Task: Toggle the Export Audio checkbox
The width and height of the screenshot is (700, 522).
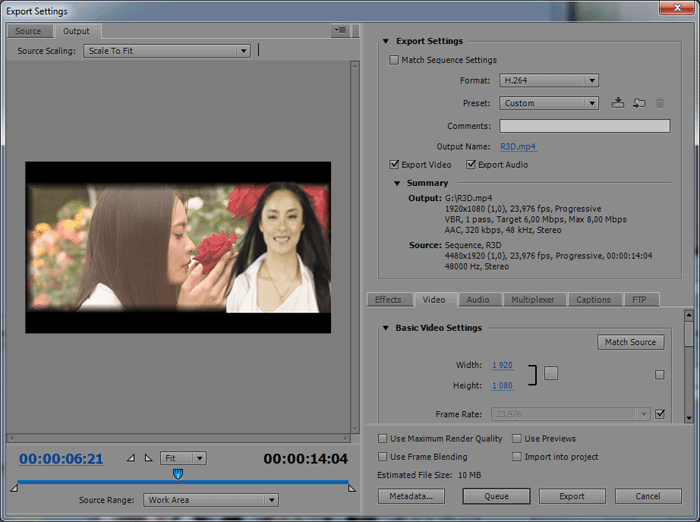Action: 471,164
